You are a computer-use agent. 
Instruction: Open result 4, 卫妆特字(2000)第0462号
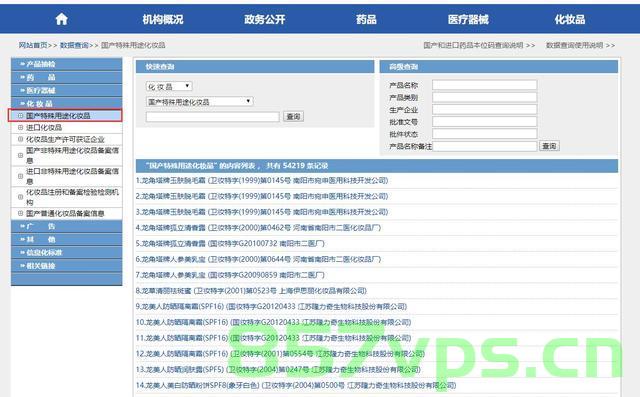click(x=258, y=228)
